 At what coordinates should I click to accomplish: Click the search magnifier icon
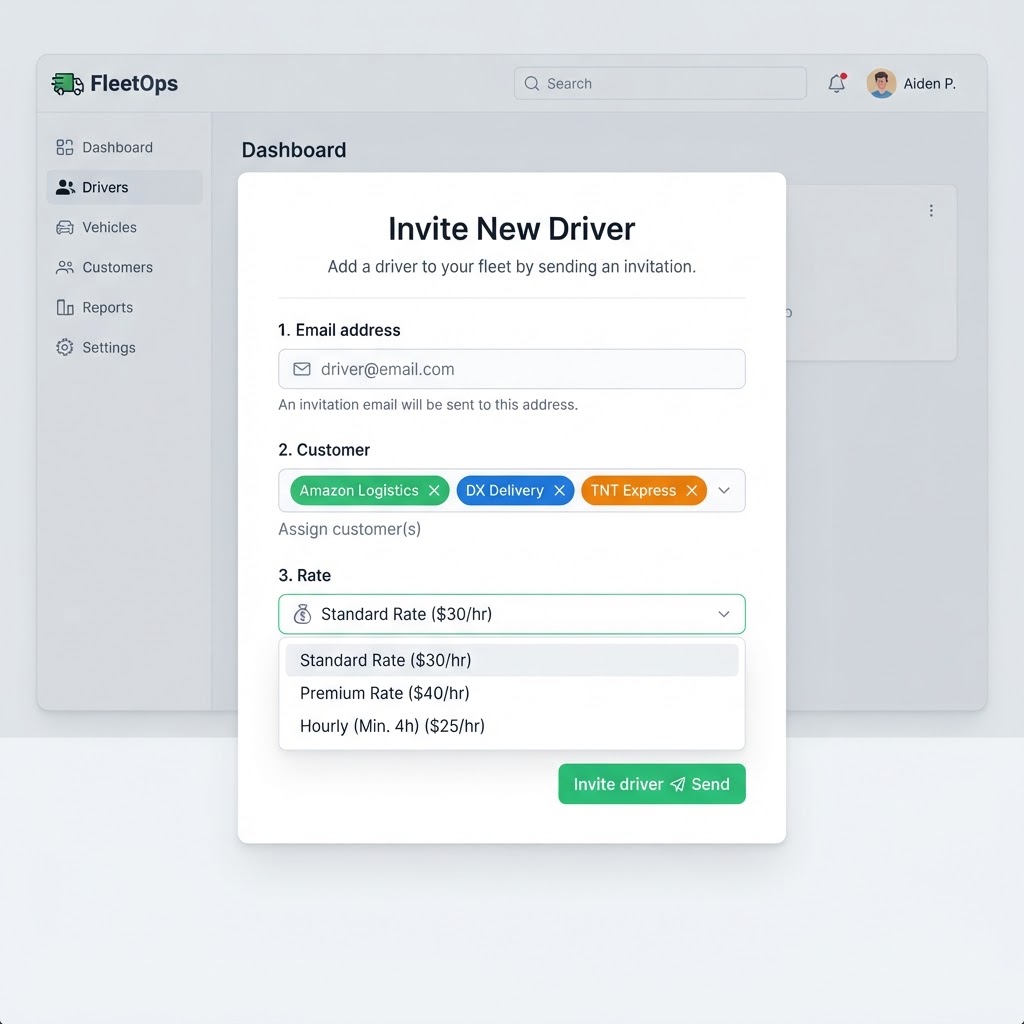point(532,84)
